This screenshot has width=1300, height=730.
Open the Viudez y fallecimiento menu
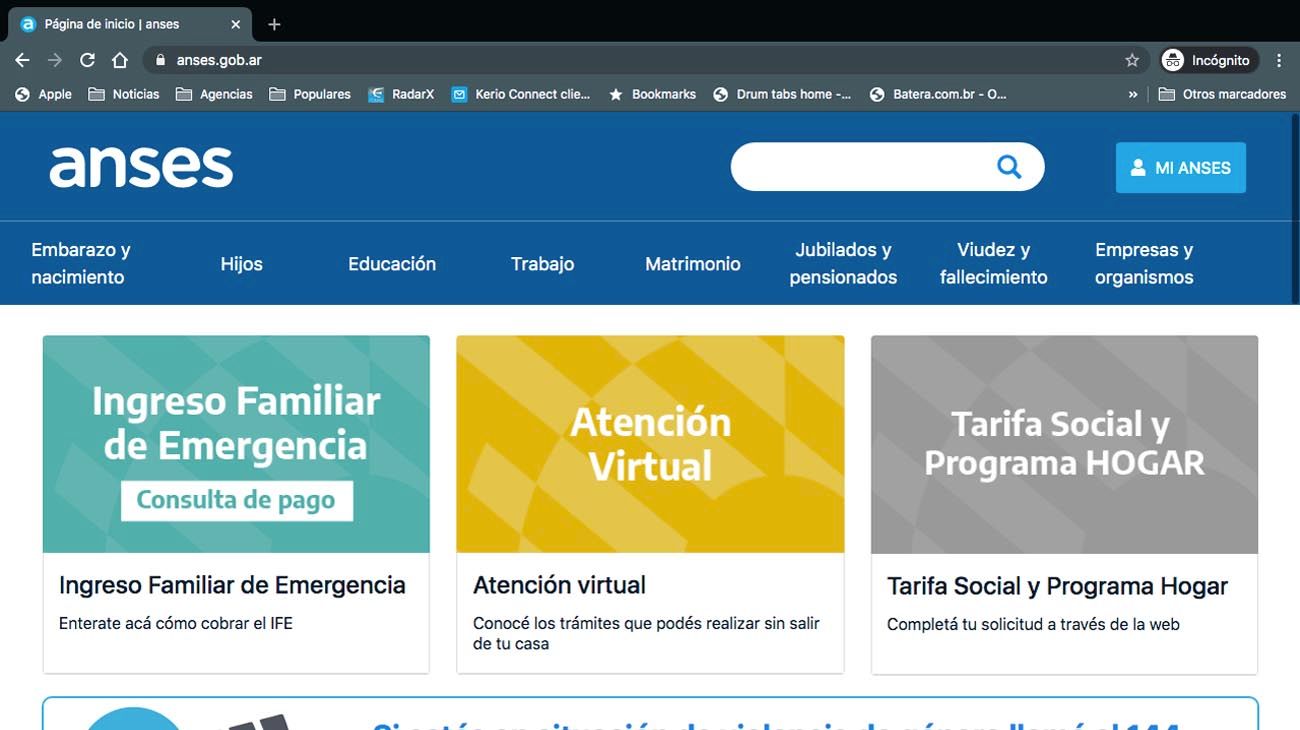point(994,263)
